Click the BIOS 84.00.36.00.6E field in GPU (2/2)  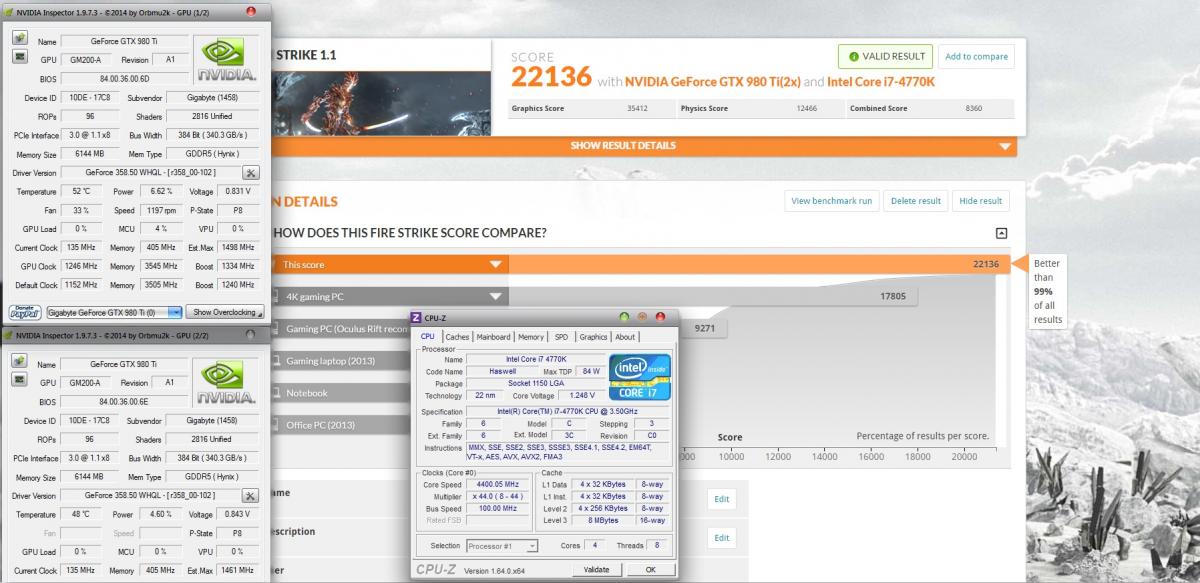tap(124, 401)
